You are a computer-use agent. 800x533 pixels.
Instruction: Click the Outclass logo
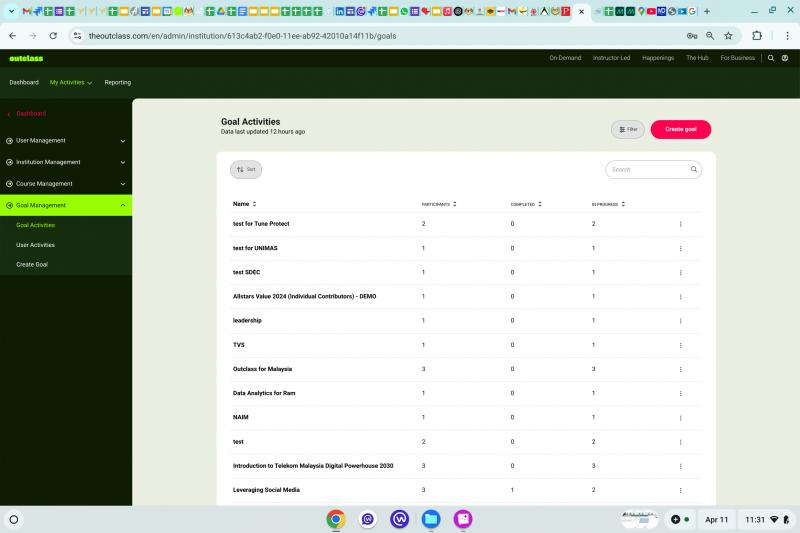coord(26,58)
